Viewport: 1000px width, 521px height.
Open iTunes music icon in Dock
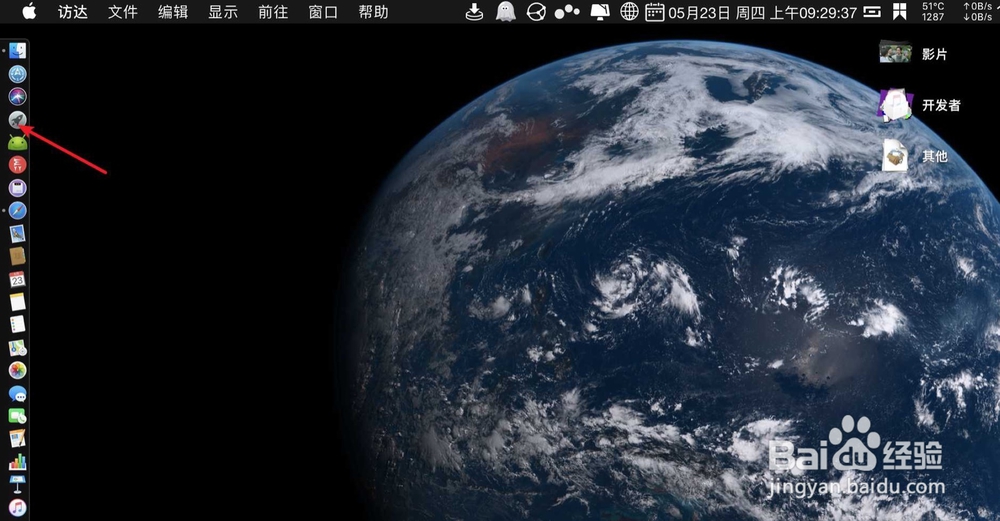pyautogui.click(x=17, y=508)
